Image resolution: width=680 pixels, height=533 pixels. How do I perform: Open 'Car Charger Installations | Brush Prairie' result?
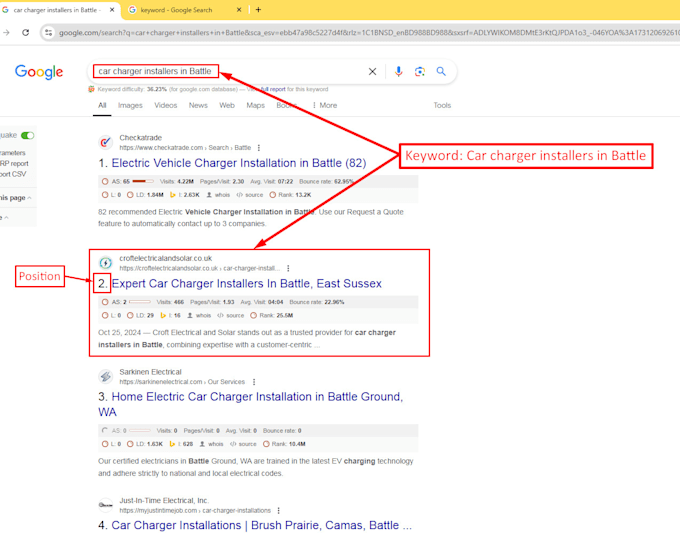(262, 525)
